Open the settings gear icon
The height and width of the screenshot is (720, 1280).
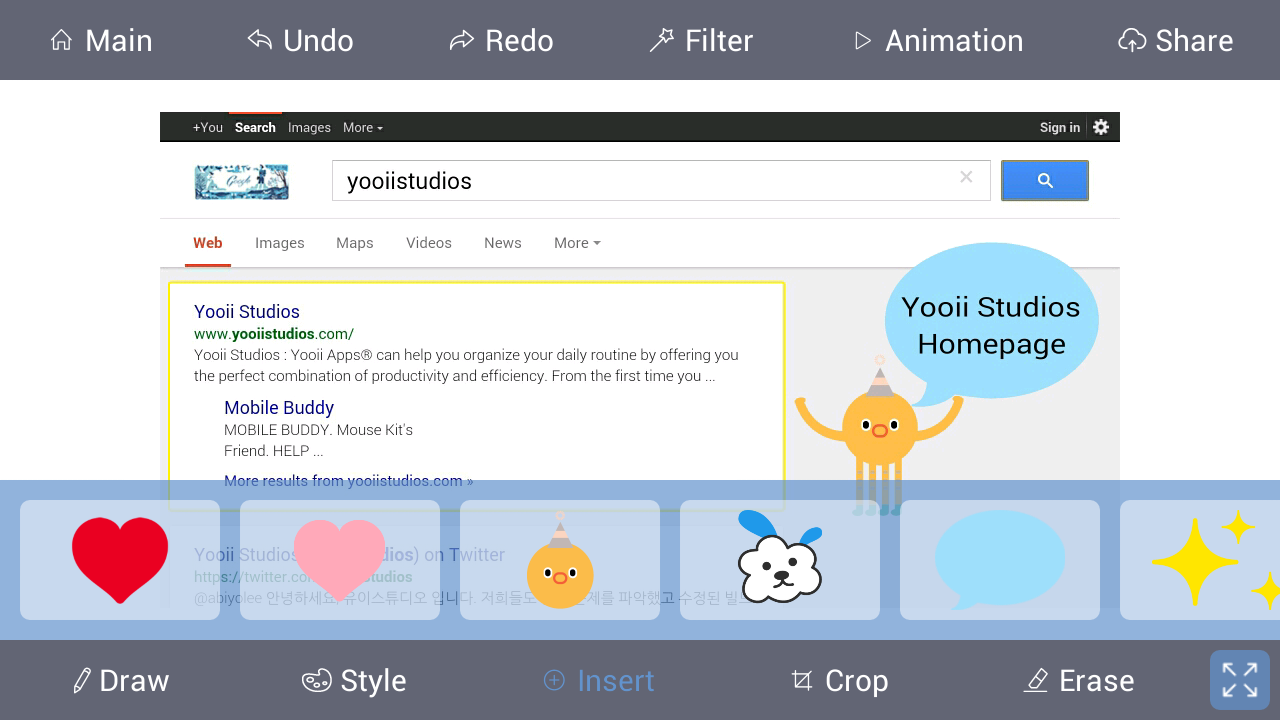pyautogui.click(x=1101, y=127)
